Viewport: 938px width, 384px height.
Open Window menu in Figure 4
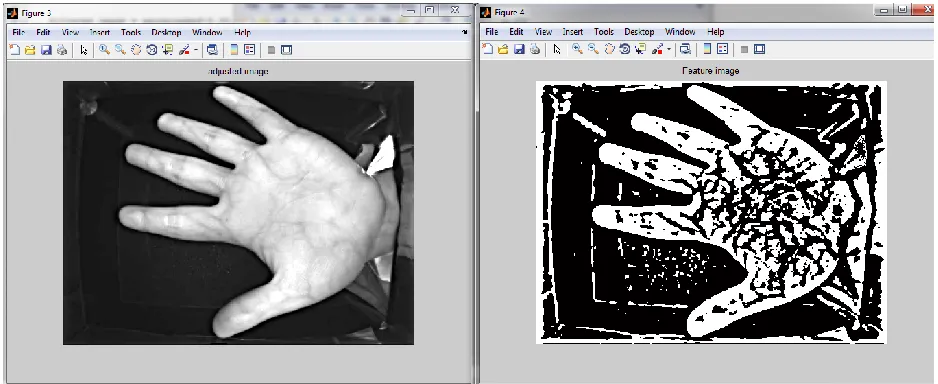(x=680, y=32)
